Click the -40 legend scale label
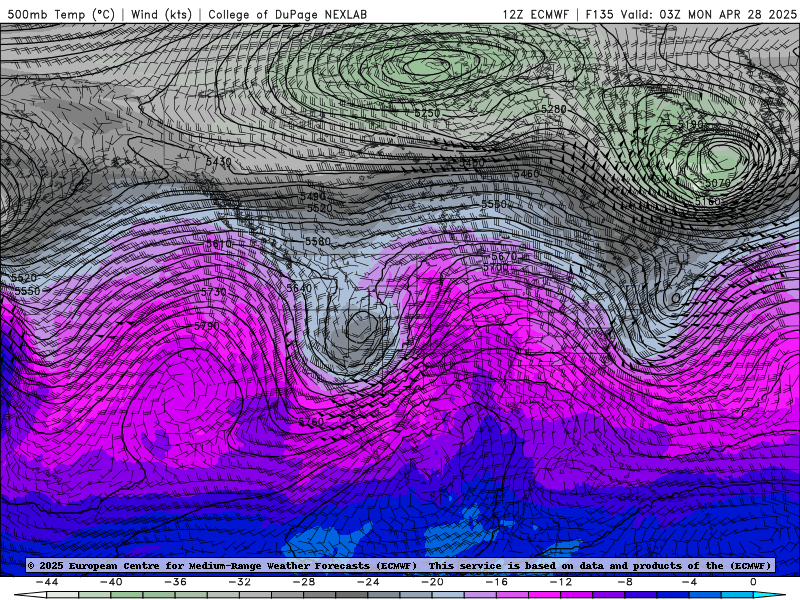 click(x=111, y=582)
